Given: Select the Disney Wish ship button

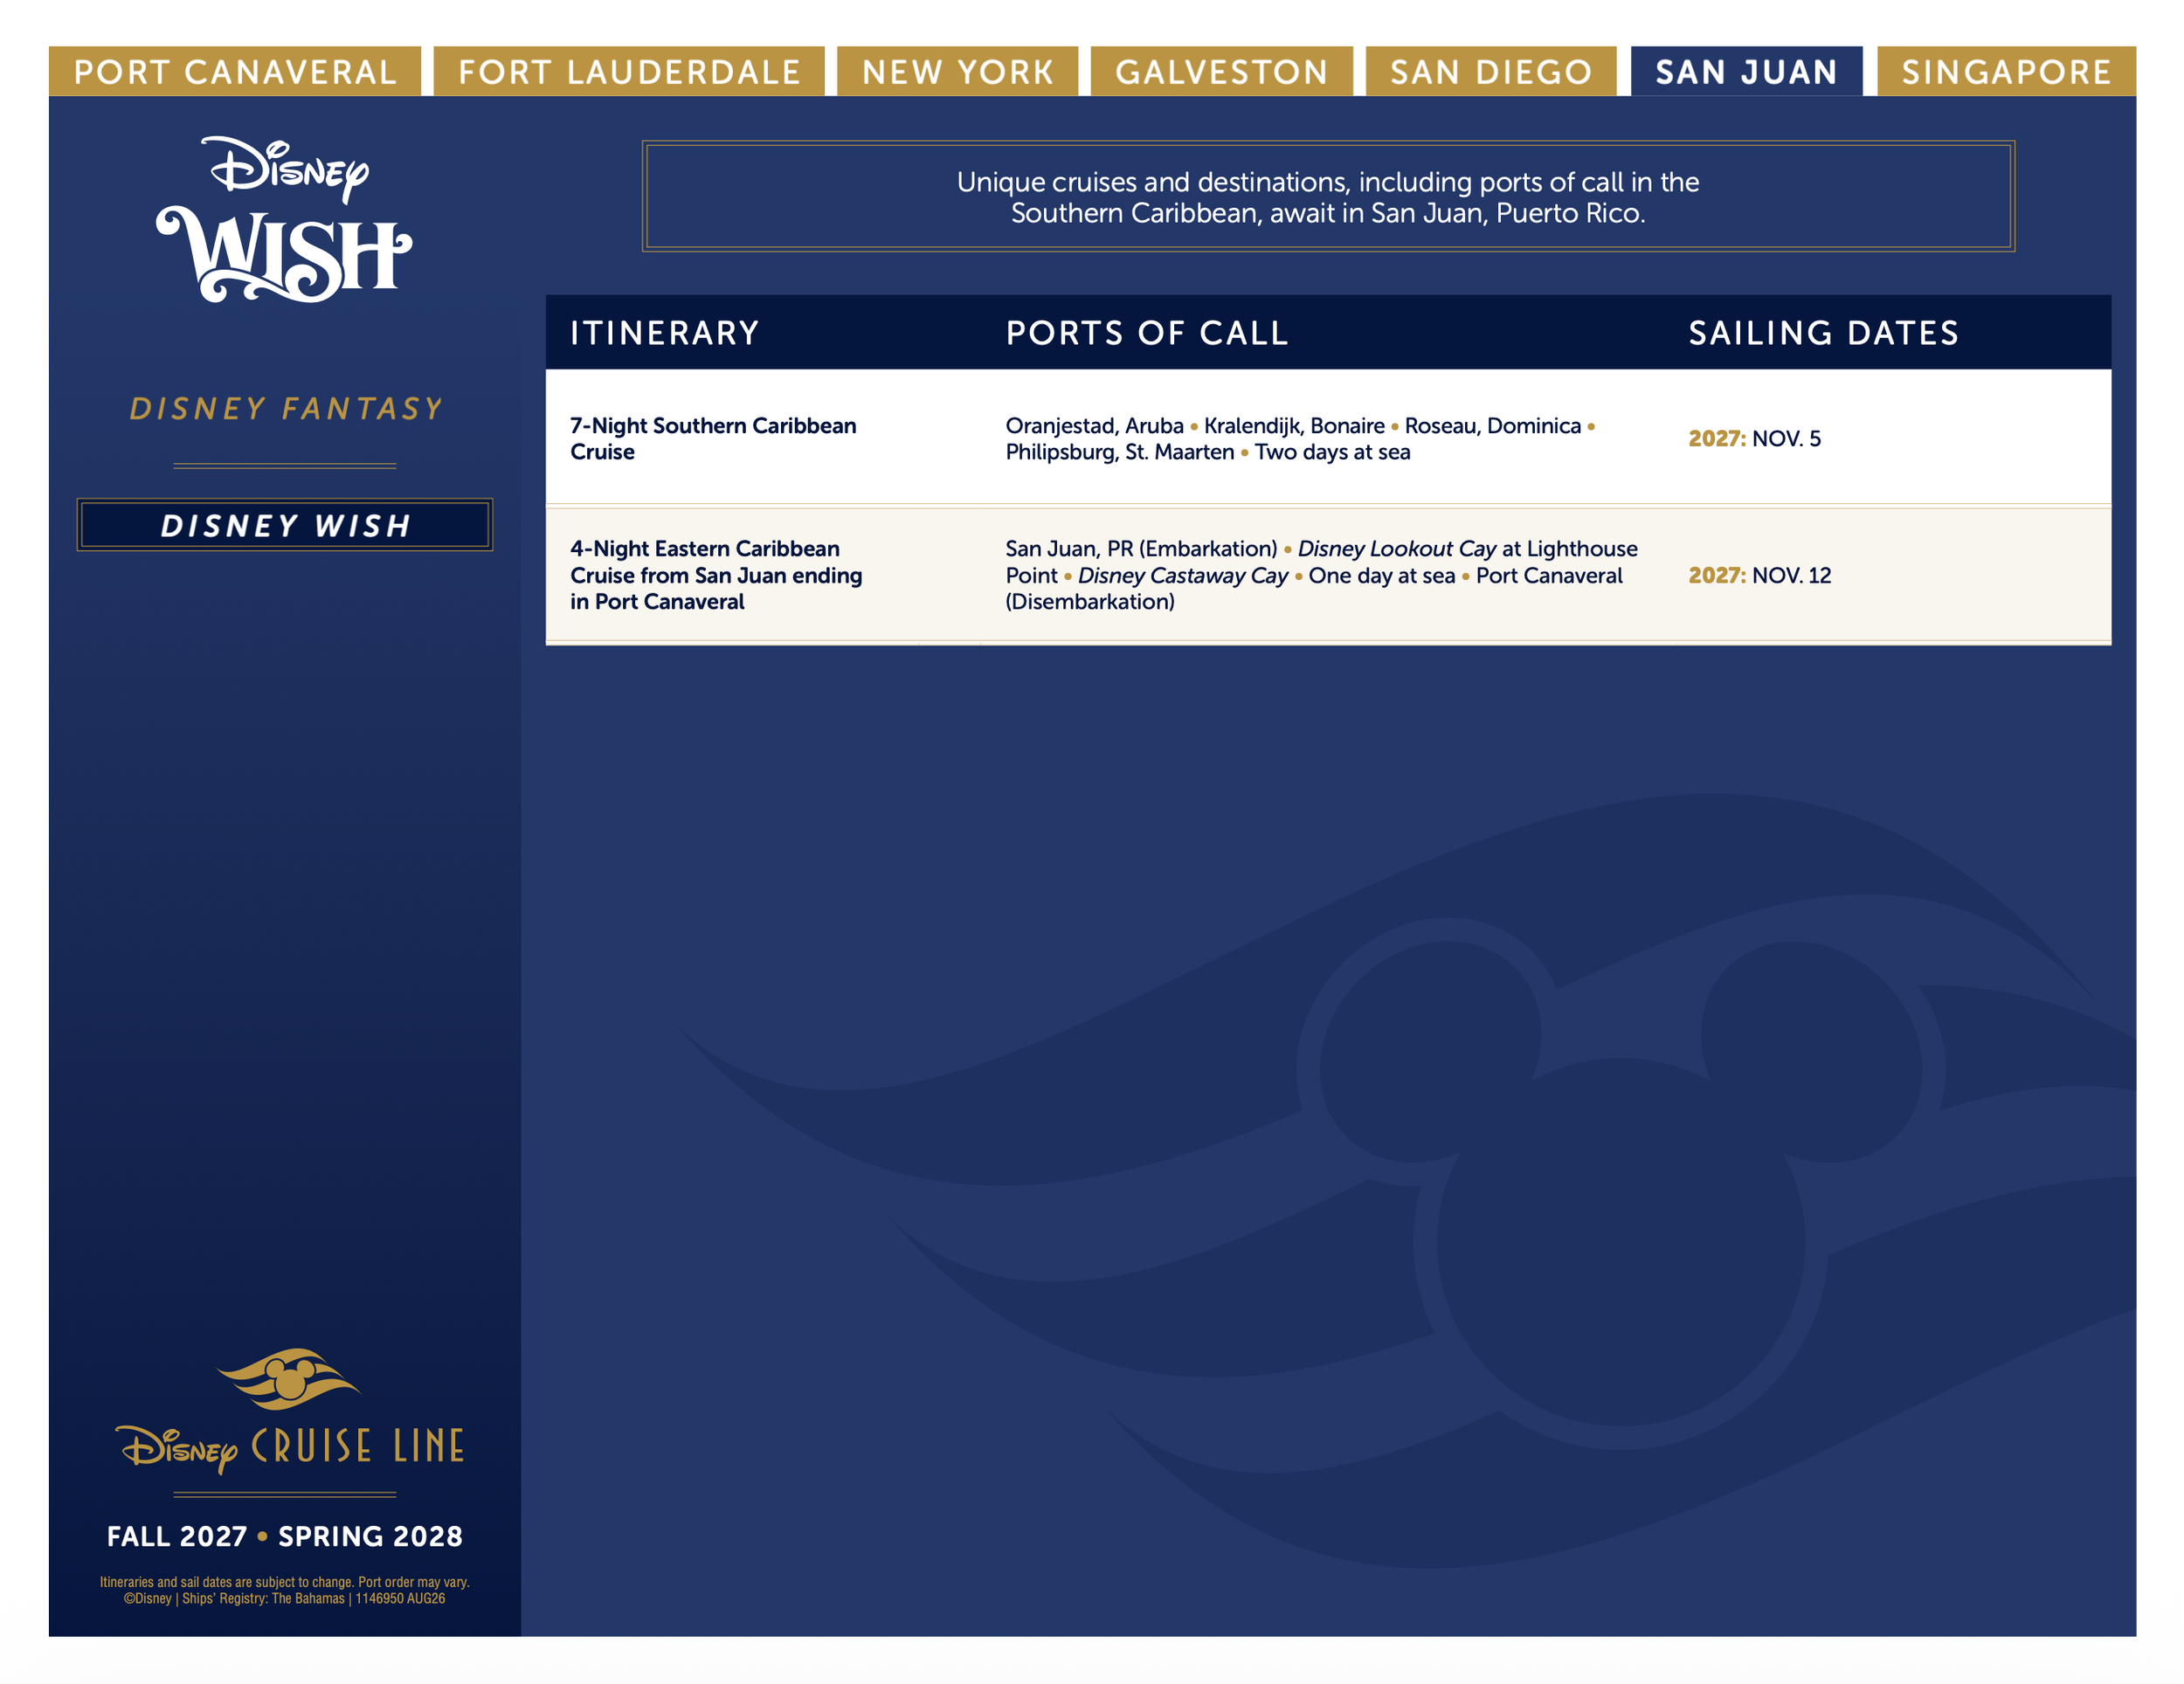Looking at the screenshot, I should coord(285,525).
